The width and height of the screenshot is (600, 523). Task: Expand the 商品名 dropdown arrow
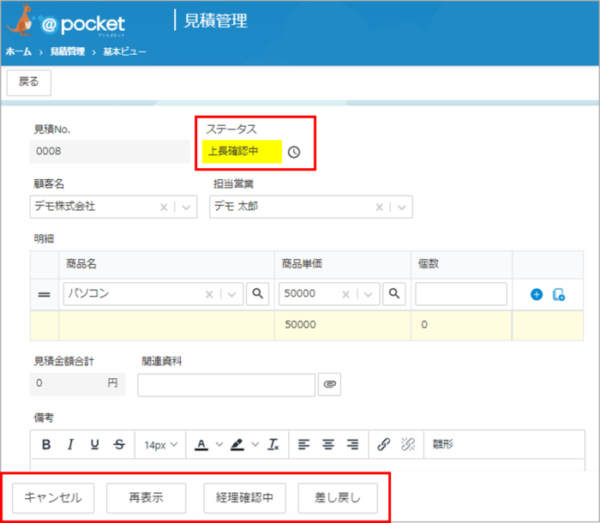pyautogui.click(x=232, y=295)
